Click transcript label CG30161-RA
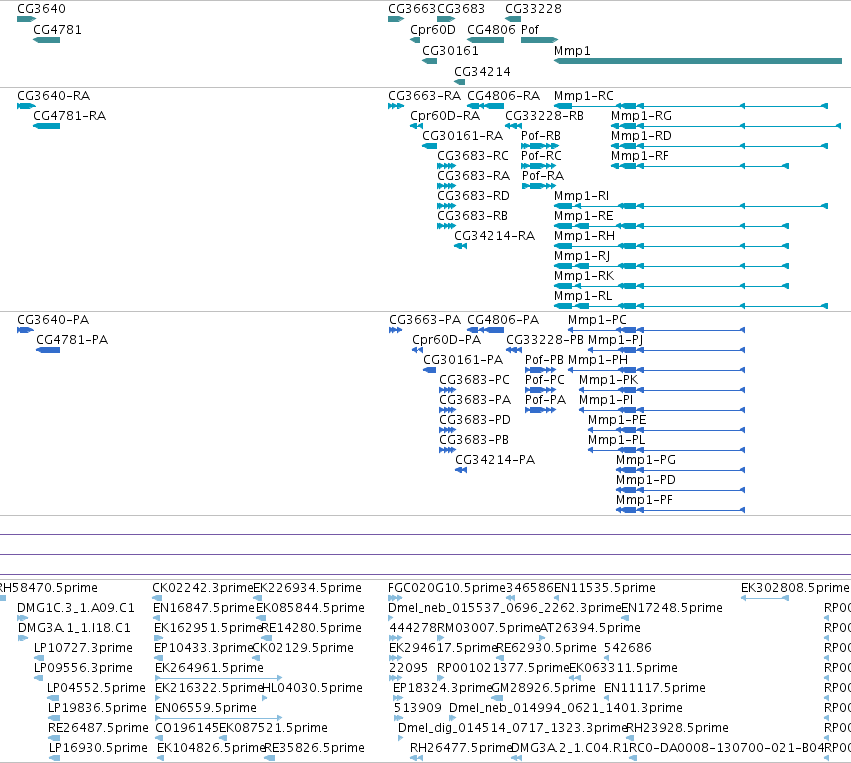This screenshot has width=851, height=763. [x=462, y=136]
